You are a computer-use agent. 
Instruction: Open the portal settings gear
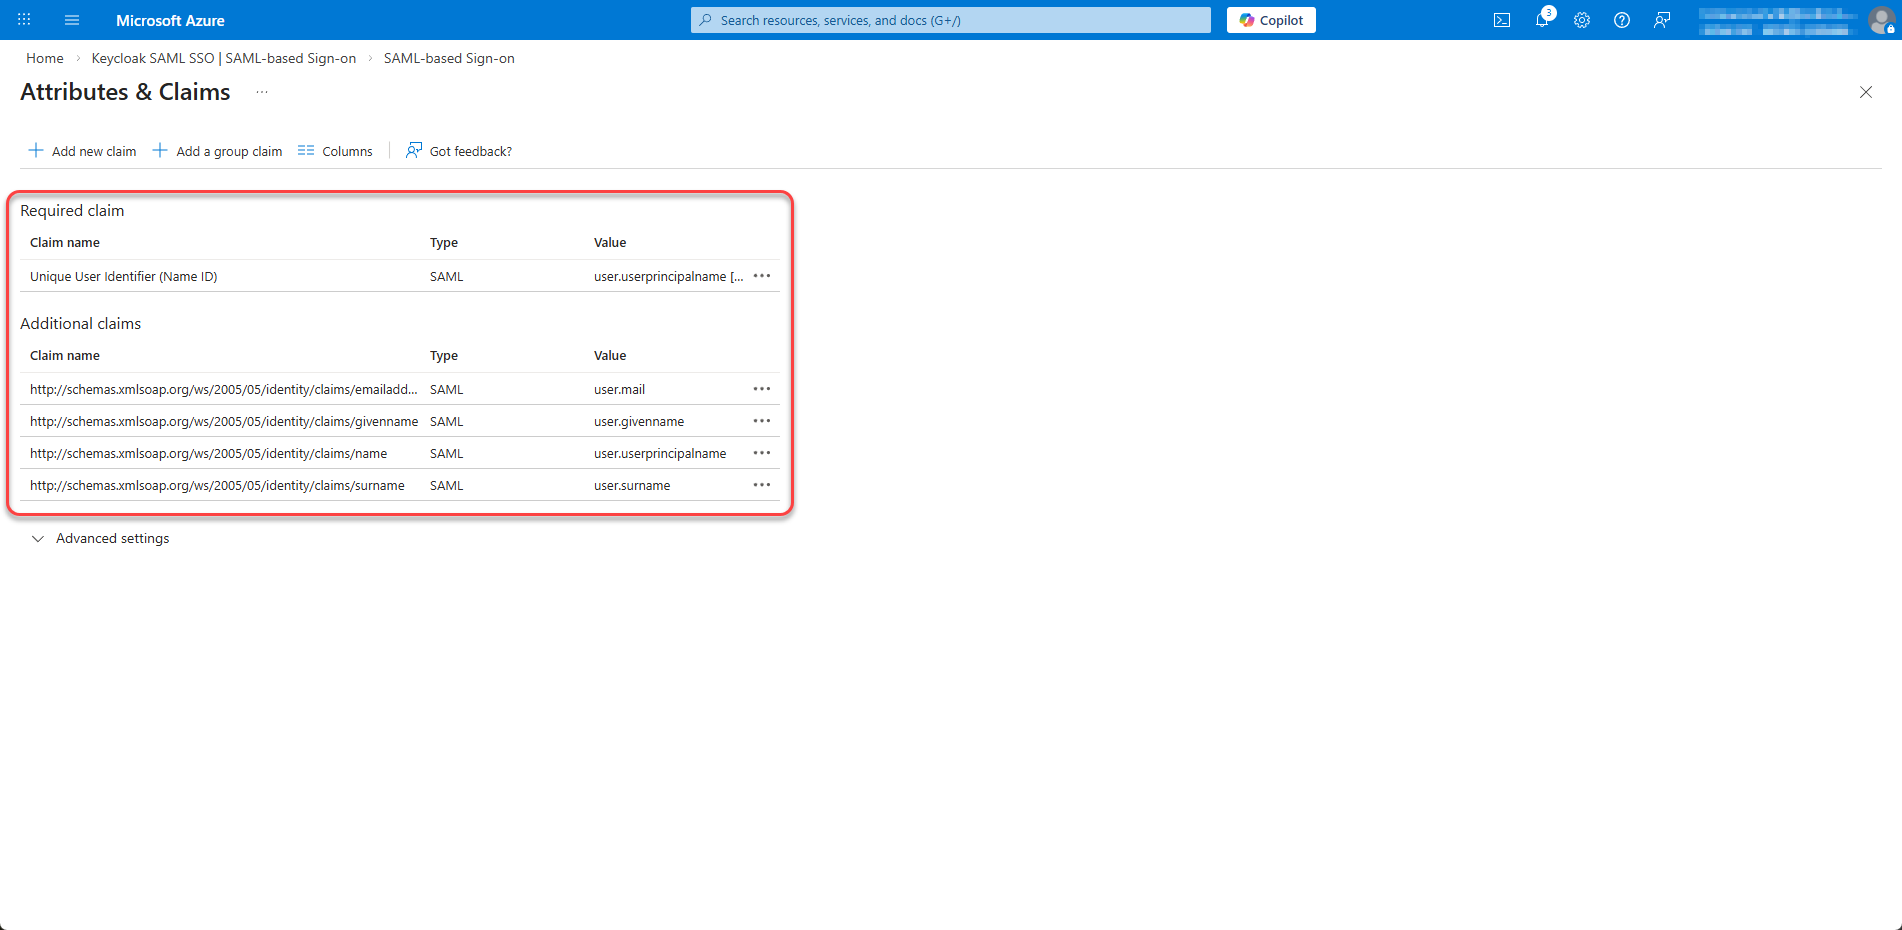[1581, 20]
